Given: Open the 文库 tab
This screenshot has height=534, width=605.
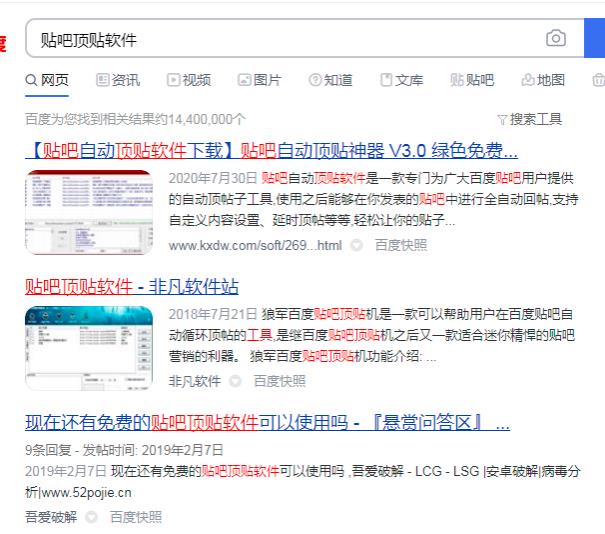Looking at the screenshot, I should (x=402, y=80).
